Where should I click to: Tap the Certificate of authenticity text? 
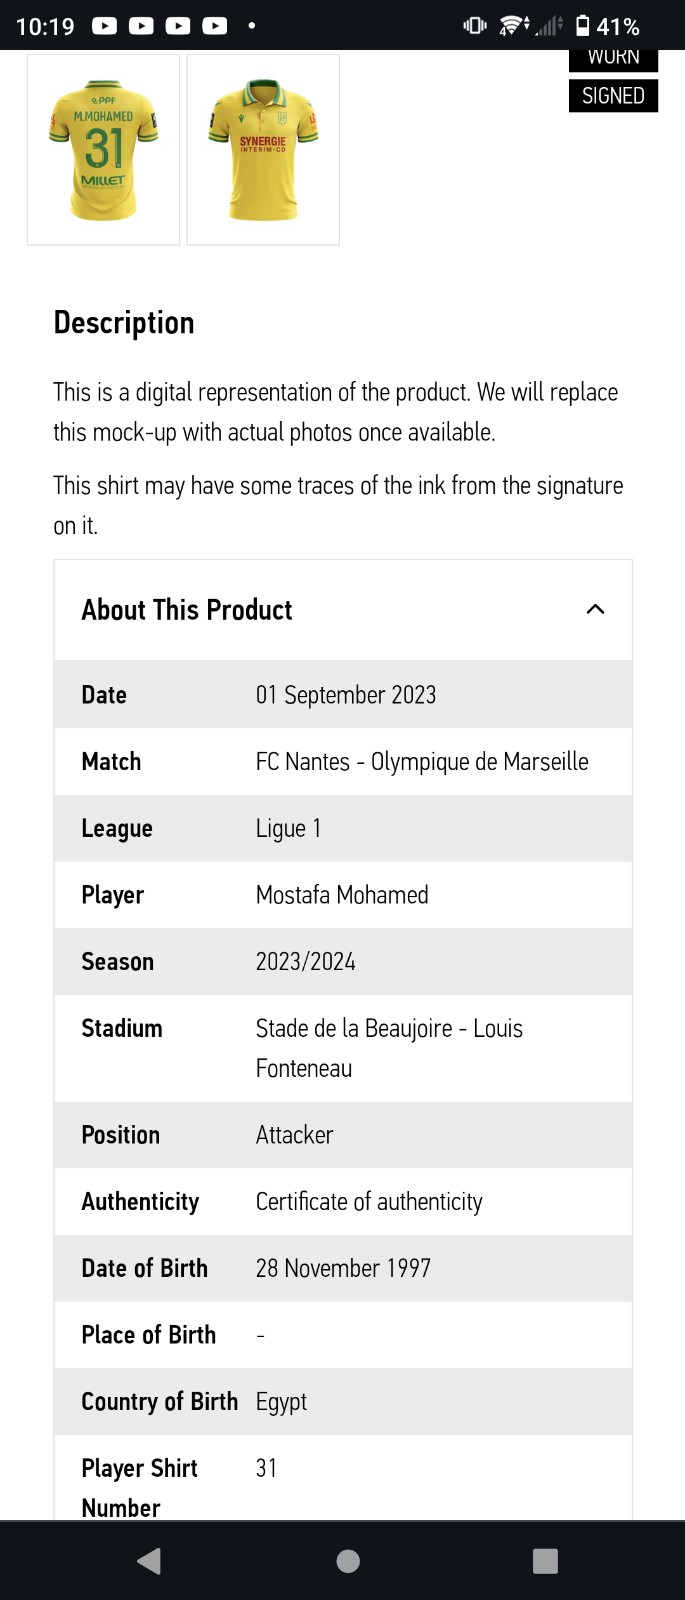click(x=369, y=1202)
